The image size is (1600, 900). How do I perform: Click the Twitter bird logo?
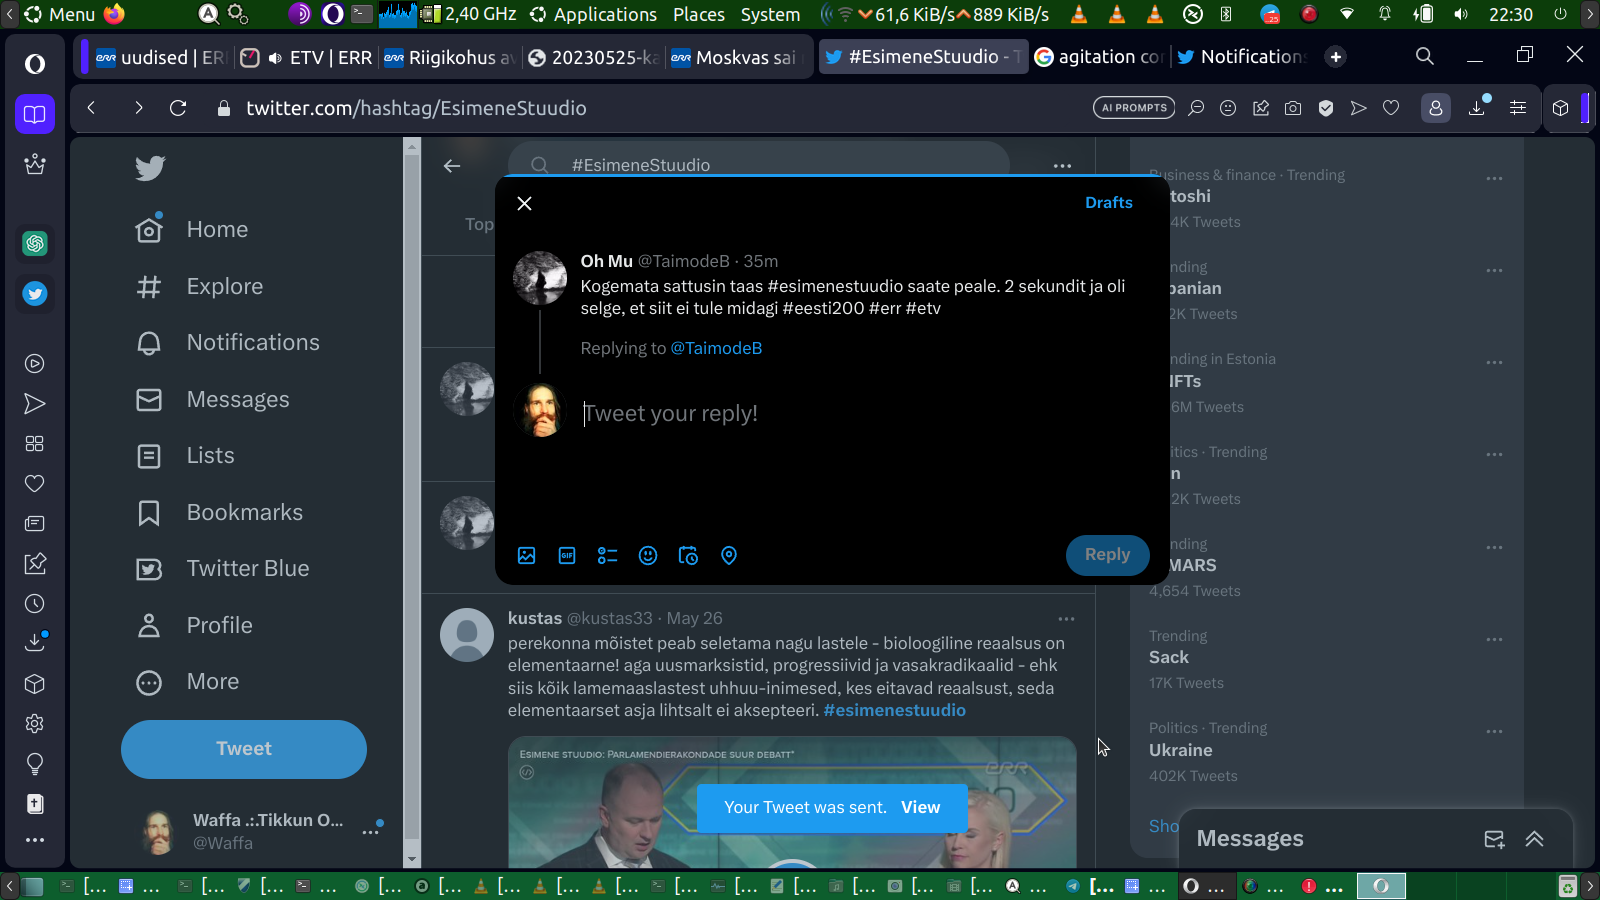coord(150,168)
